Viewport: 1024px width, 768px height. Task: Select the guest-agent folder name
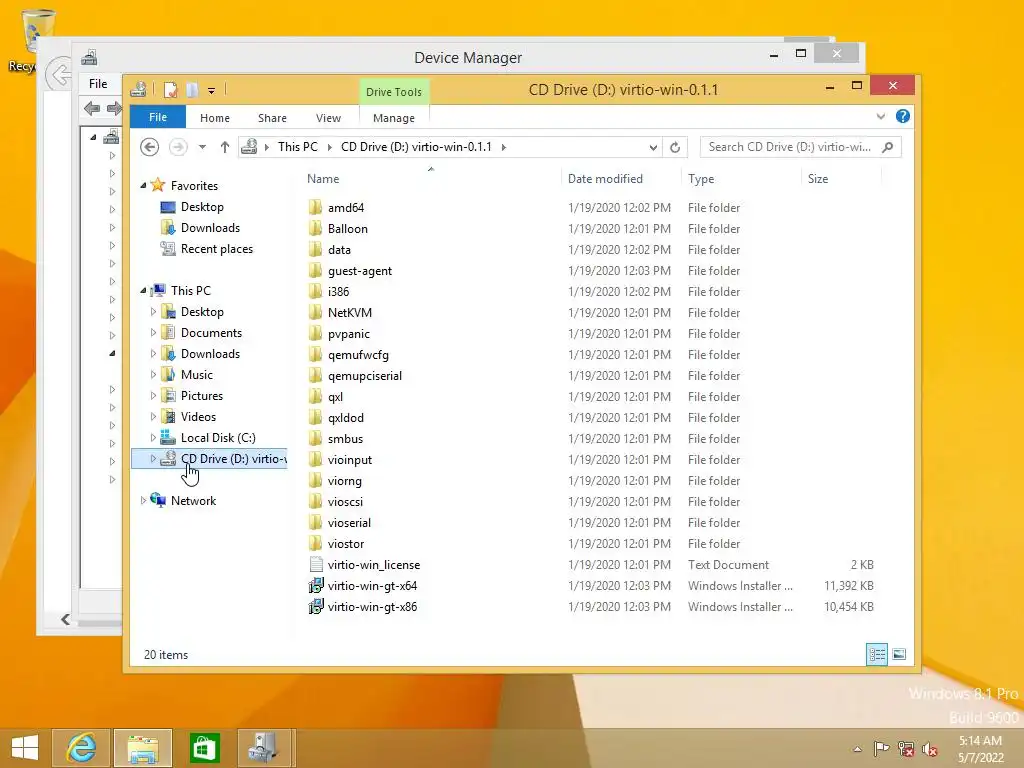tap(360, 271)
